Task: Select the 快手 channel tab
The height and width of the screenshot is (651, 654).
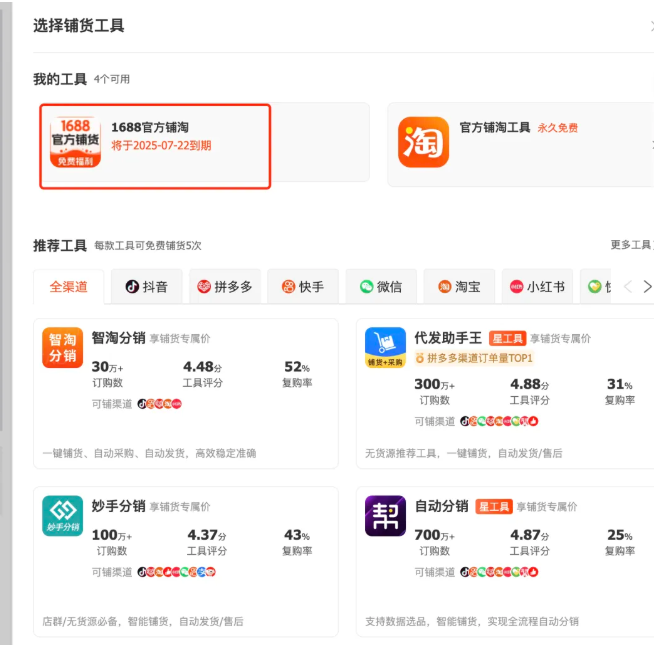Action: click(303, 287)
